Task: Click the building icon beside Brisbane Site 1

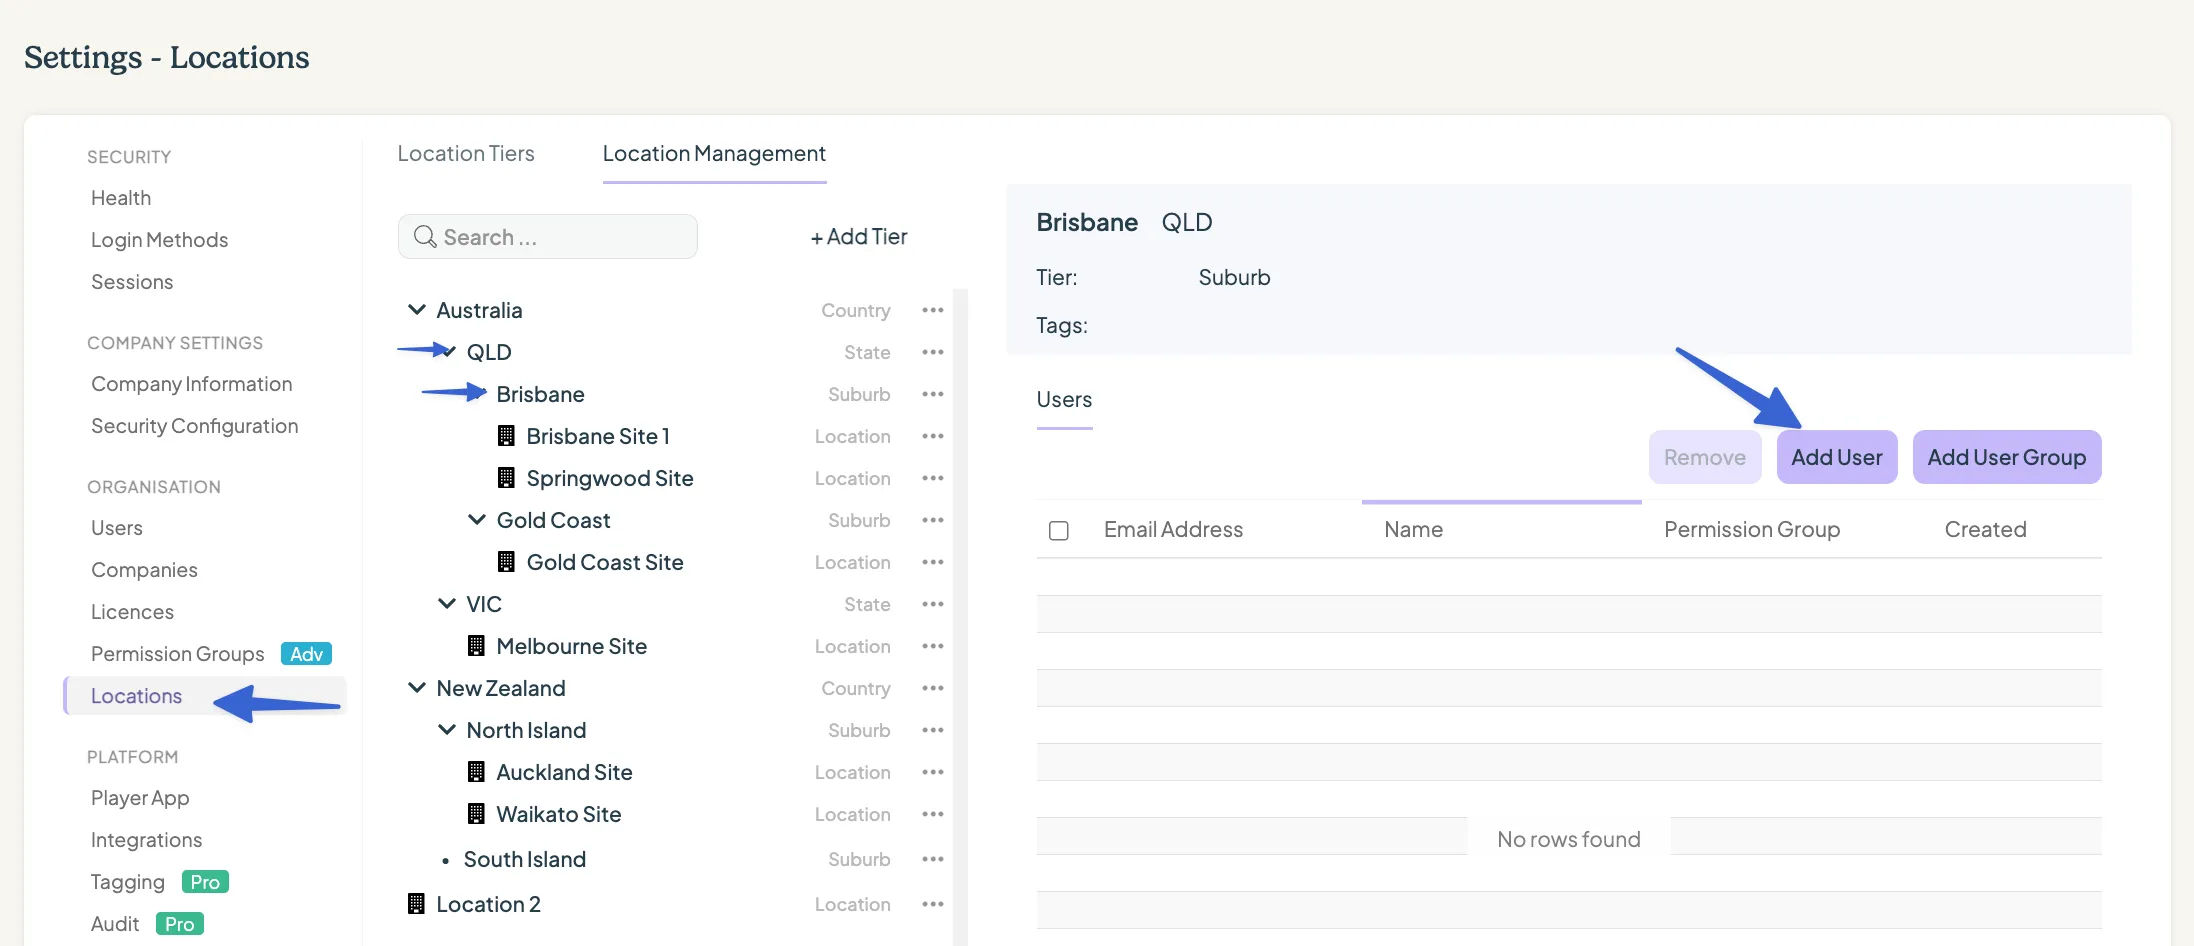Action: click(507, 436)
